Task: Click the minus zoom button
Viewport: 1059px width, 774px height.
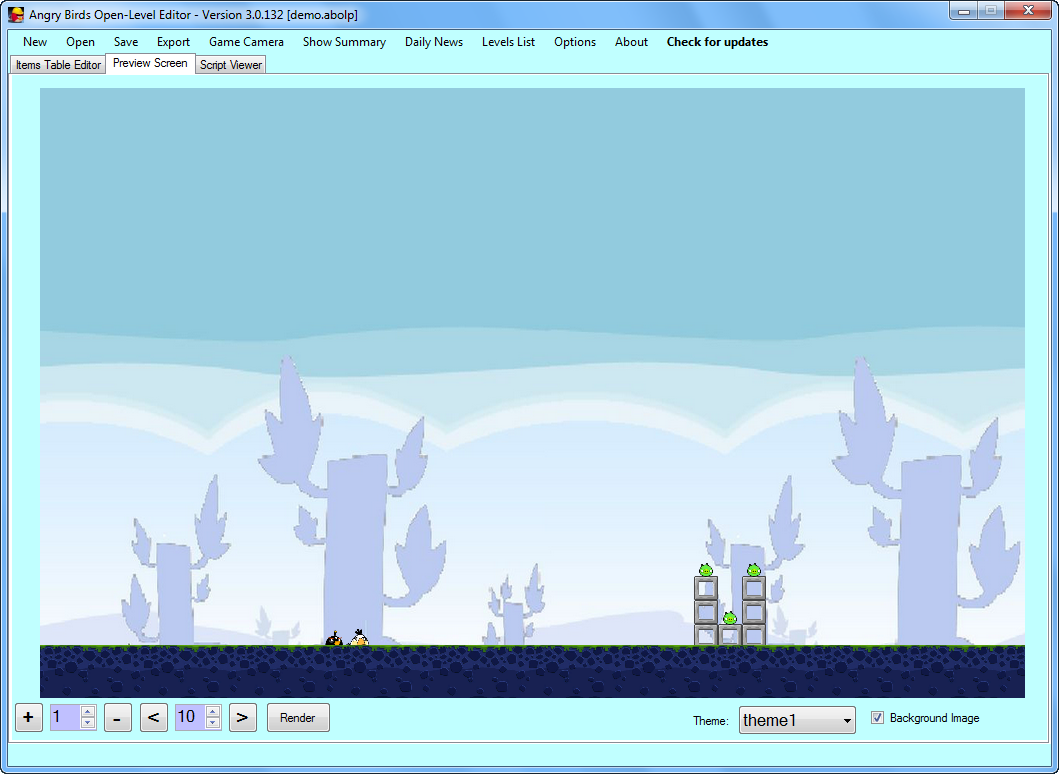Action: tap(118, 717)
